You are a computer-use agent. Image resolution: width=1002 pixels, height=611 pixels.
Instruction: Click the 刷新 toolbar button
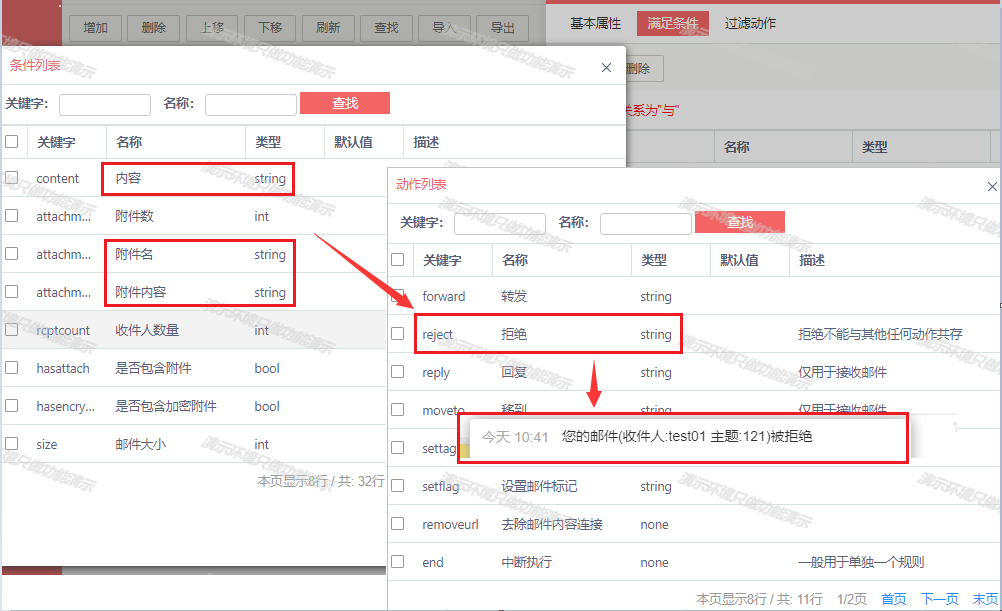[x=327, y=28]
